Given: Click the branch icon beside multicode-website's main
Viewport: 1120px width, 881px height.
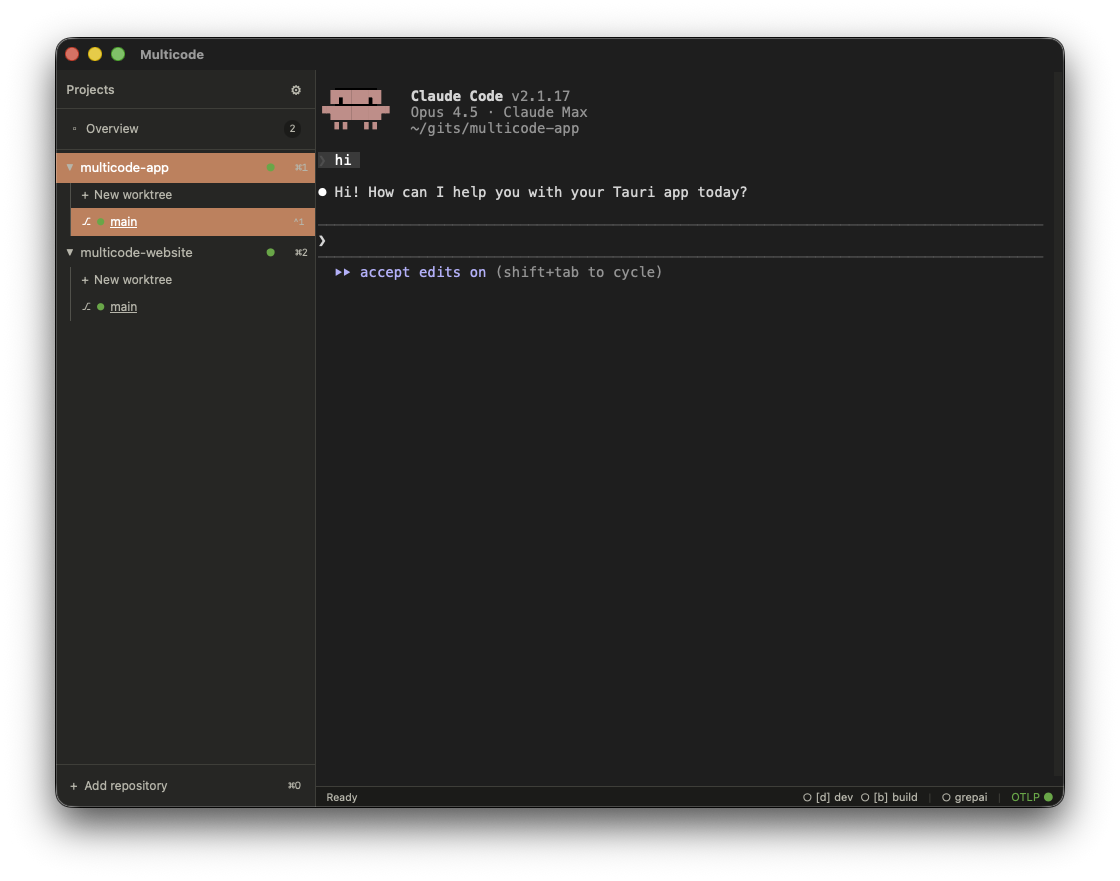Looking at the screenshot, I should (x=86, y=306).
